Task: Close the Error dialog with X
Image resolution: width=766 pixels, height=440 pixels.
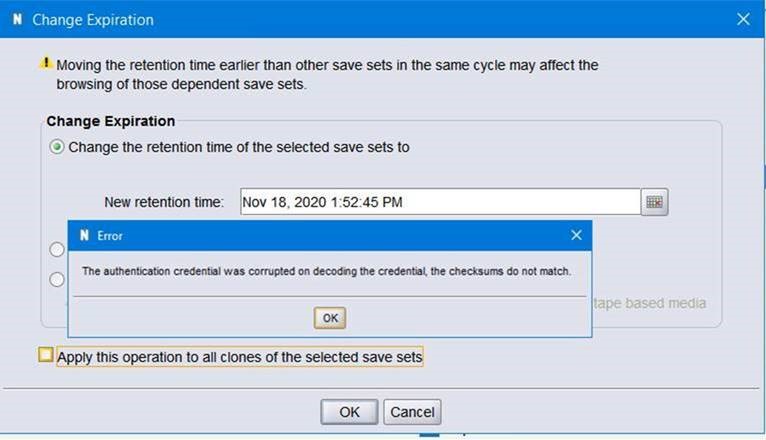Action: (x=576, y=235)
